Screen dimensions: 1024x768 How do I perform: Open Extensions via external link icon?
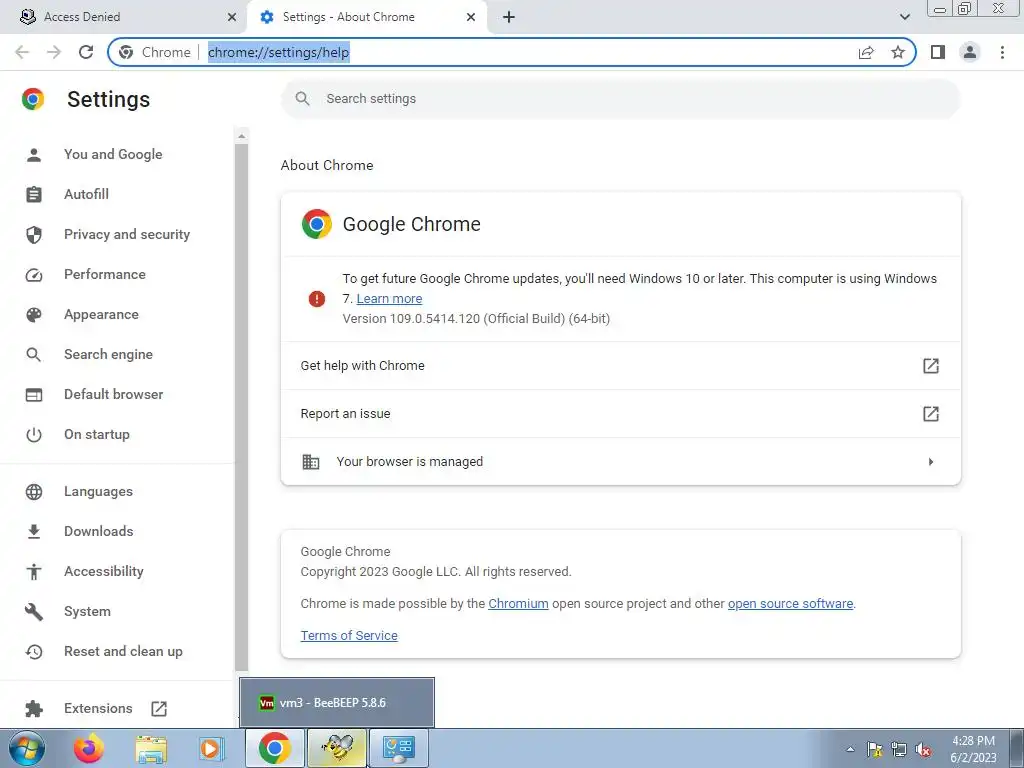point(159,709)
